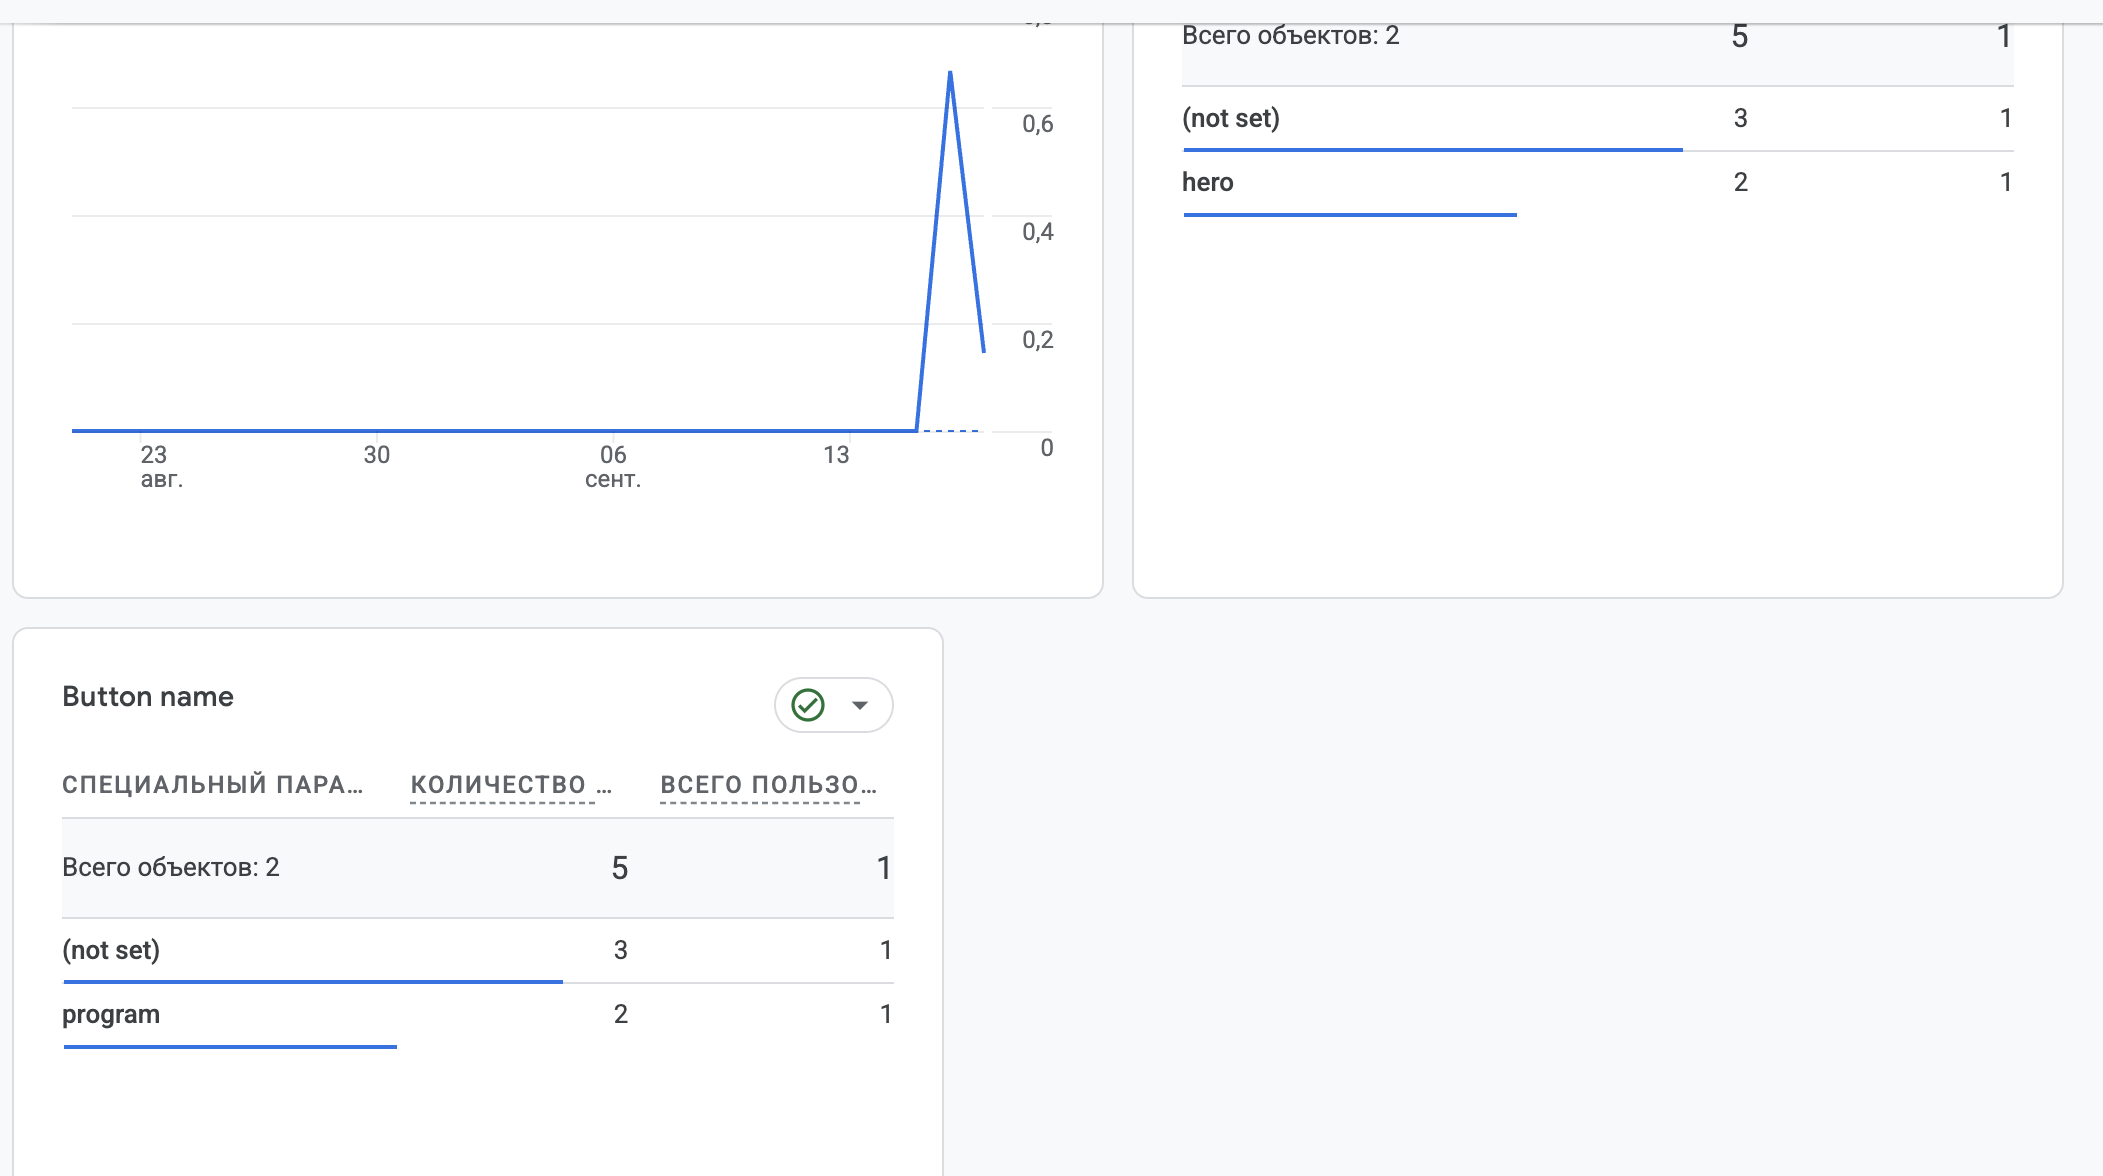The width and height of the screenshot is (2103, 1176).
Task: Select the (not set) row in Button name table
Action: (478, 950)
